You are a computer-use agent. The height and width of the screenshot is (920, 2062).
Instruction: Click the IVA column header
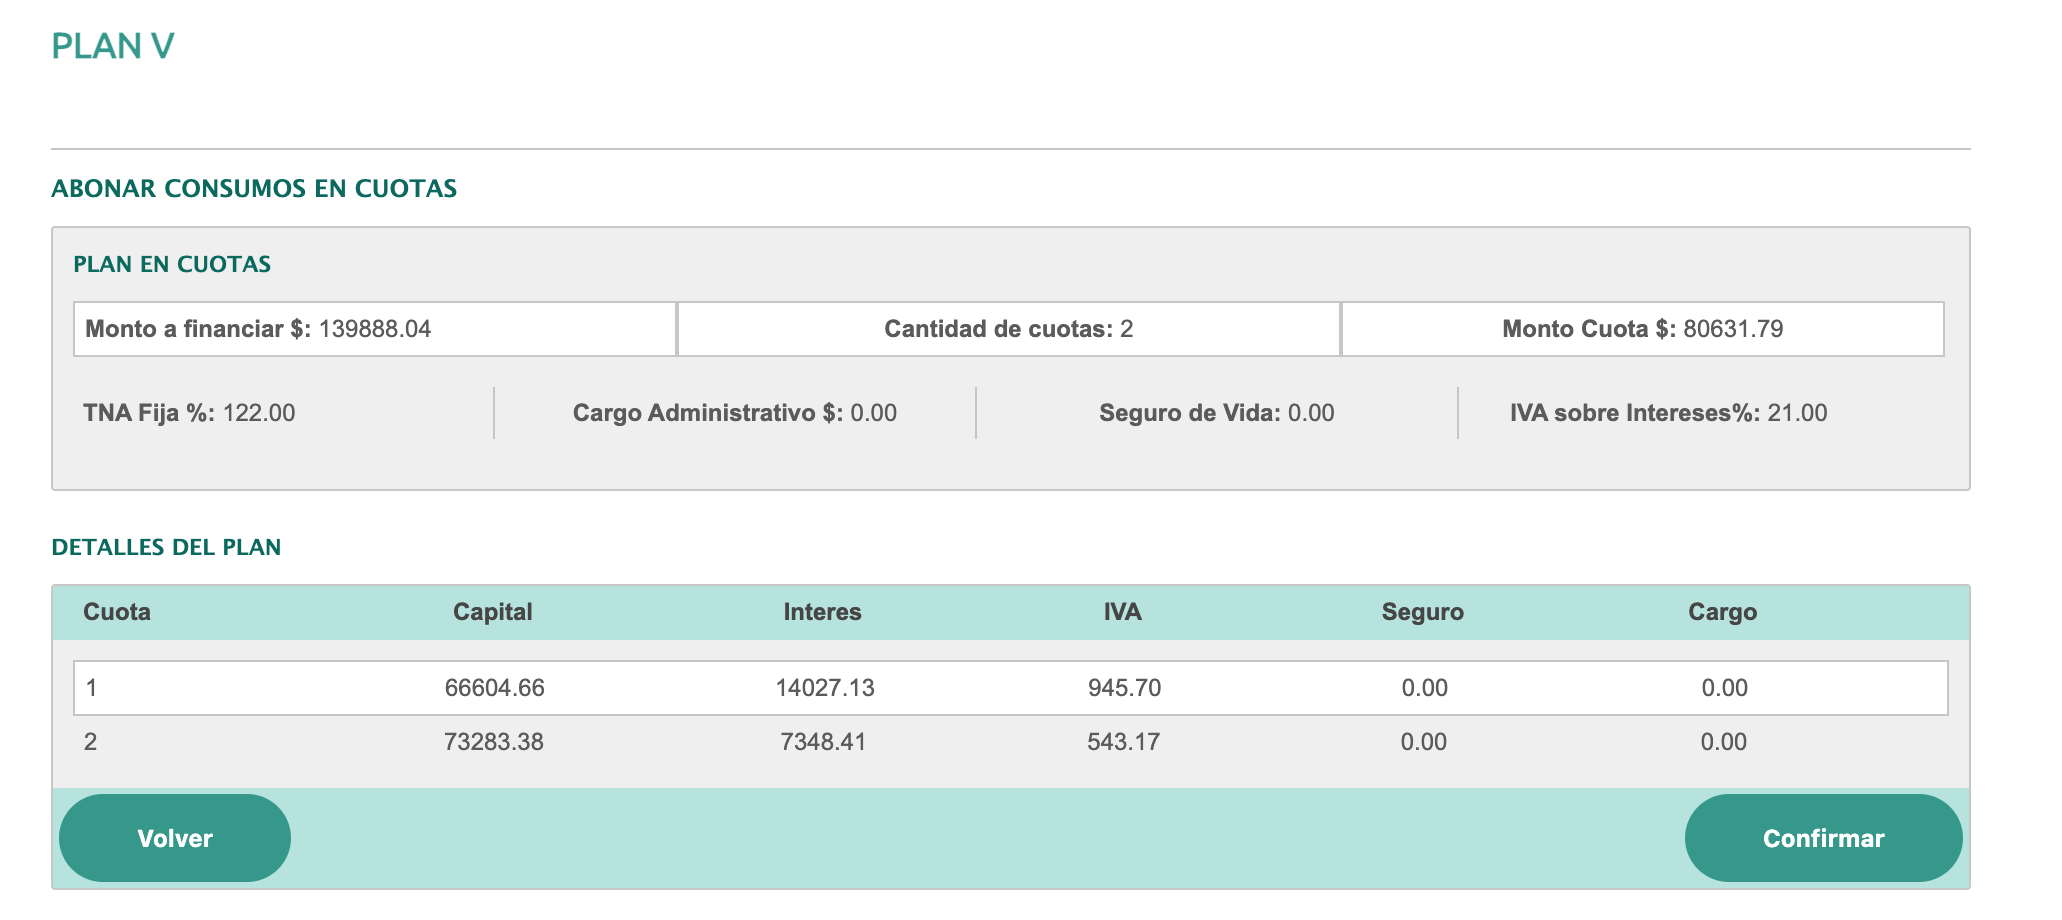point(1122,612)
